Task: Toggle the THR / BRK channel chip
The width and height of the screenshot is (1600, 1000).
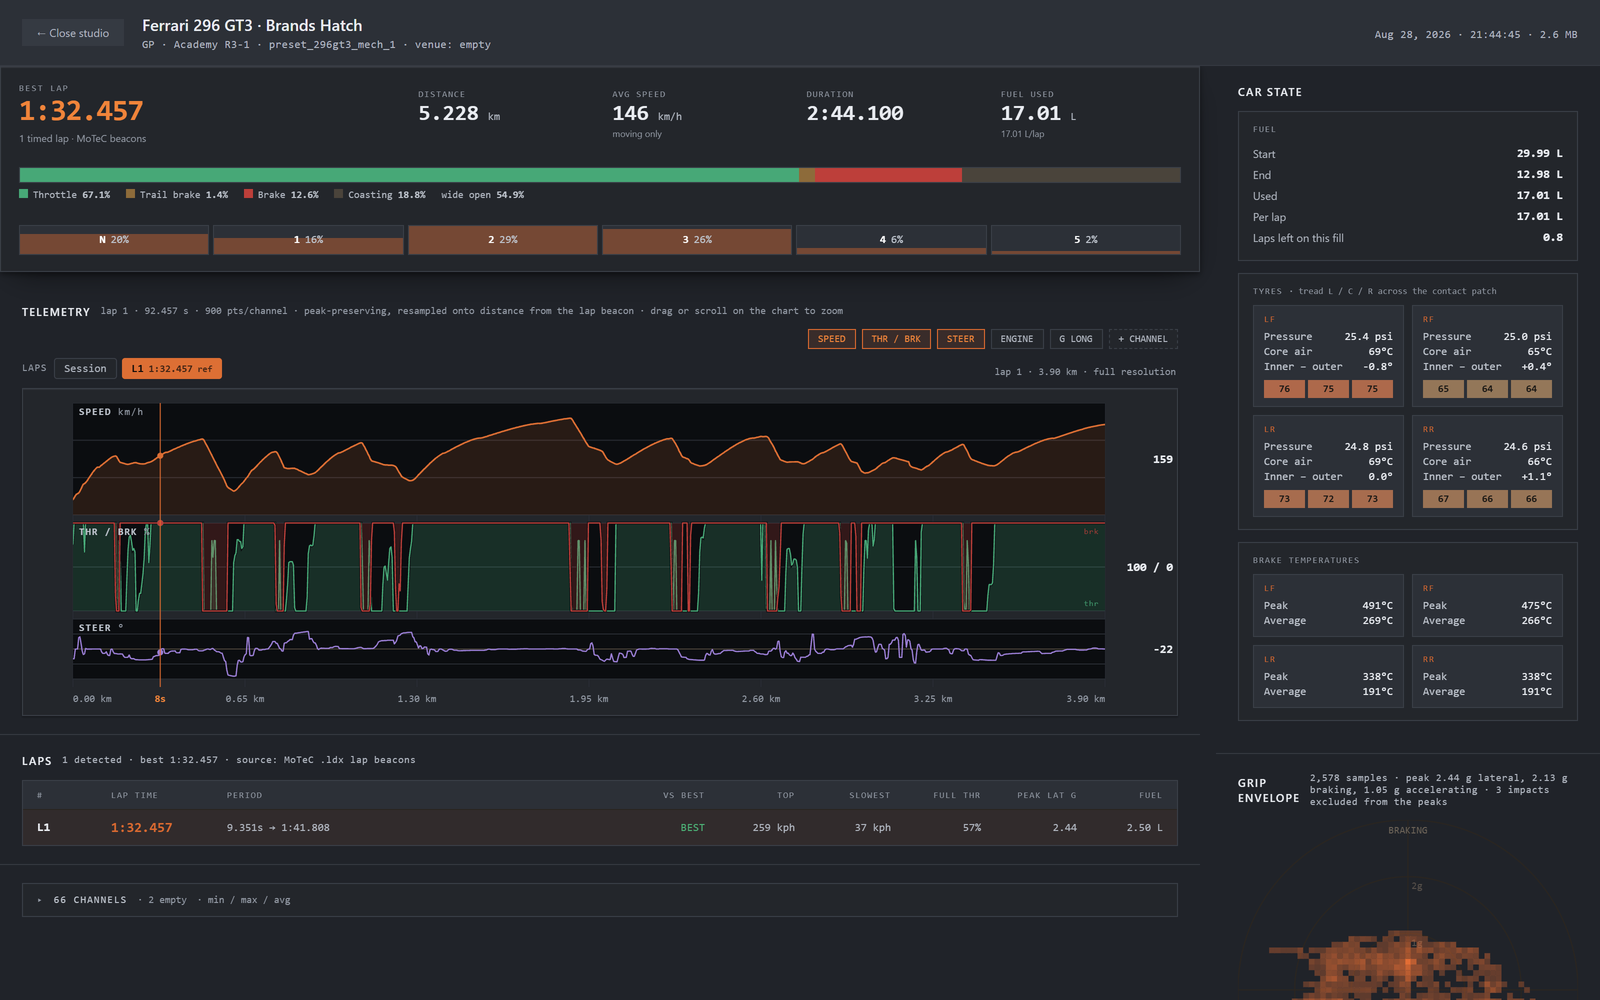Action: click(896, 339)
